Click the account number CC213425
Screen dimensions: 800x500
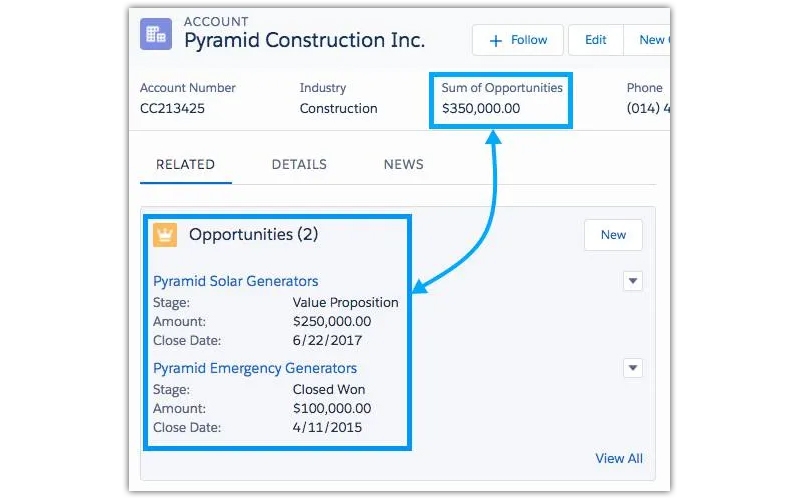[x=172, y=108]
